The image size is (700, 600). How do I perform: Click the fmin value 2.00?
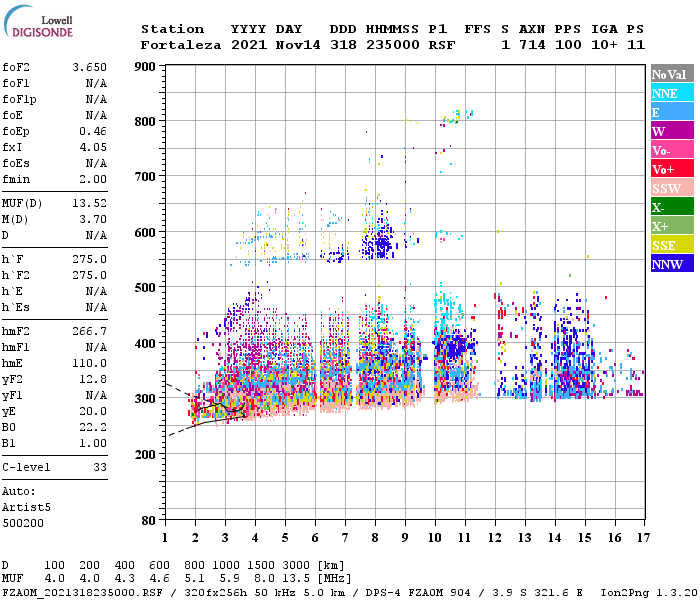(93, 179)
